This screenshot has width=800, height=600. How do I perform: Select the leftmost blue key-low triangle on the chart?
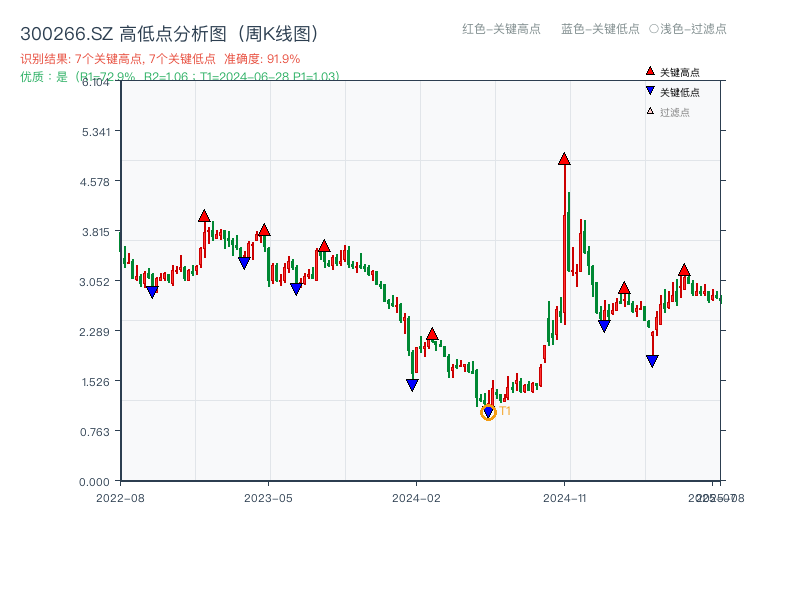tap(152, 292)
